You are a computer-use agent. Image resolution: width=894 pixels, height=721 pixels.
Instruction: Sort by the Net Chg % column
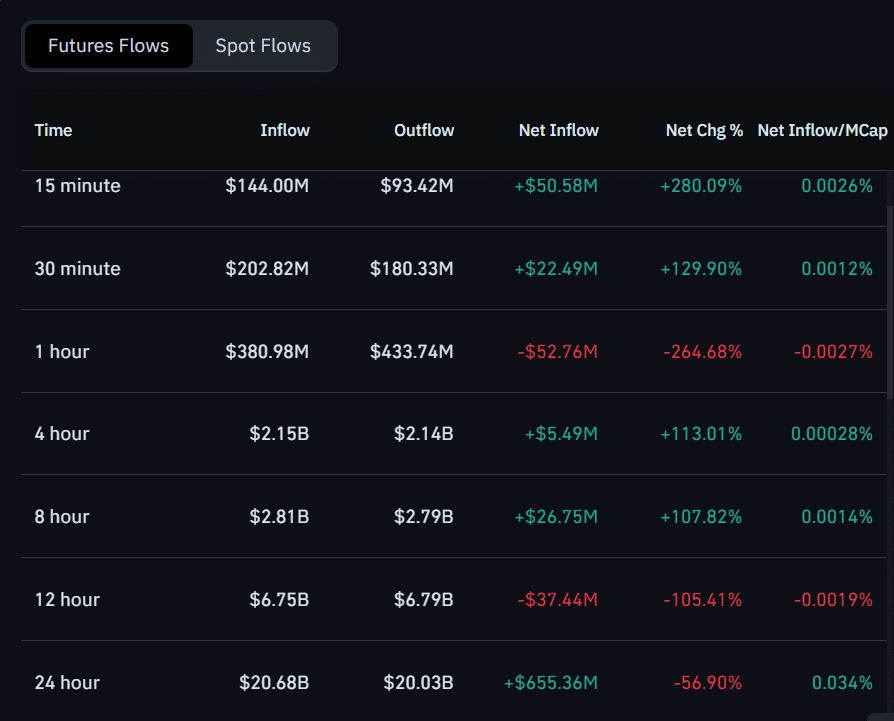pyautogui.click(x=704, y=130)
